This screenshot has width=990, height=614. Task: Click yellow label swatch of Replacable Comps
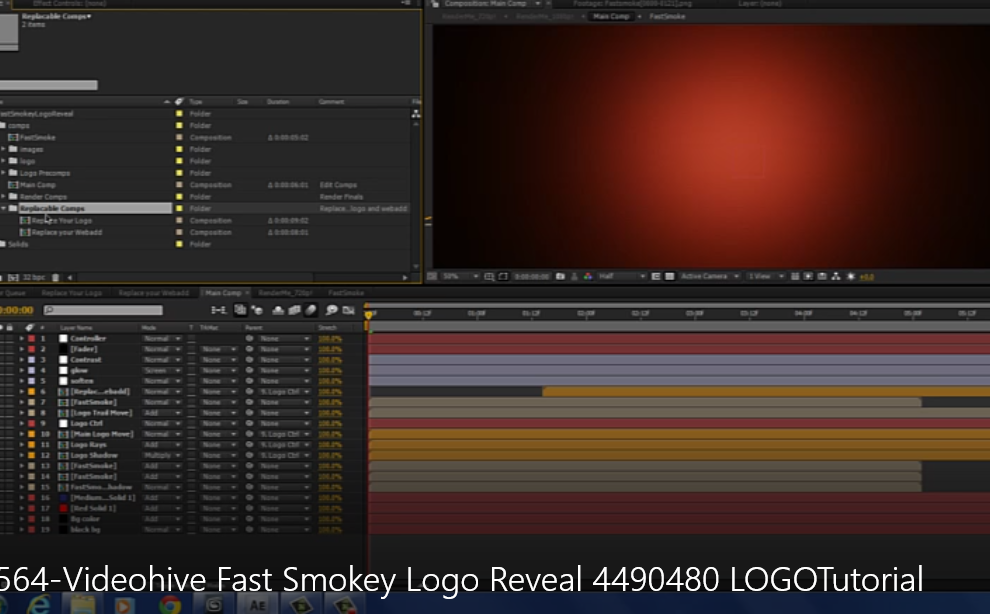179,208
